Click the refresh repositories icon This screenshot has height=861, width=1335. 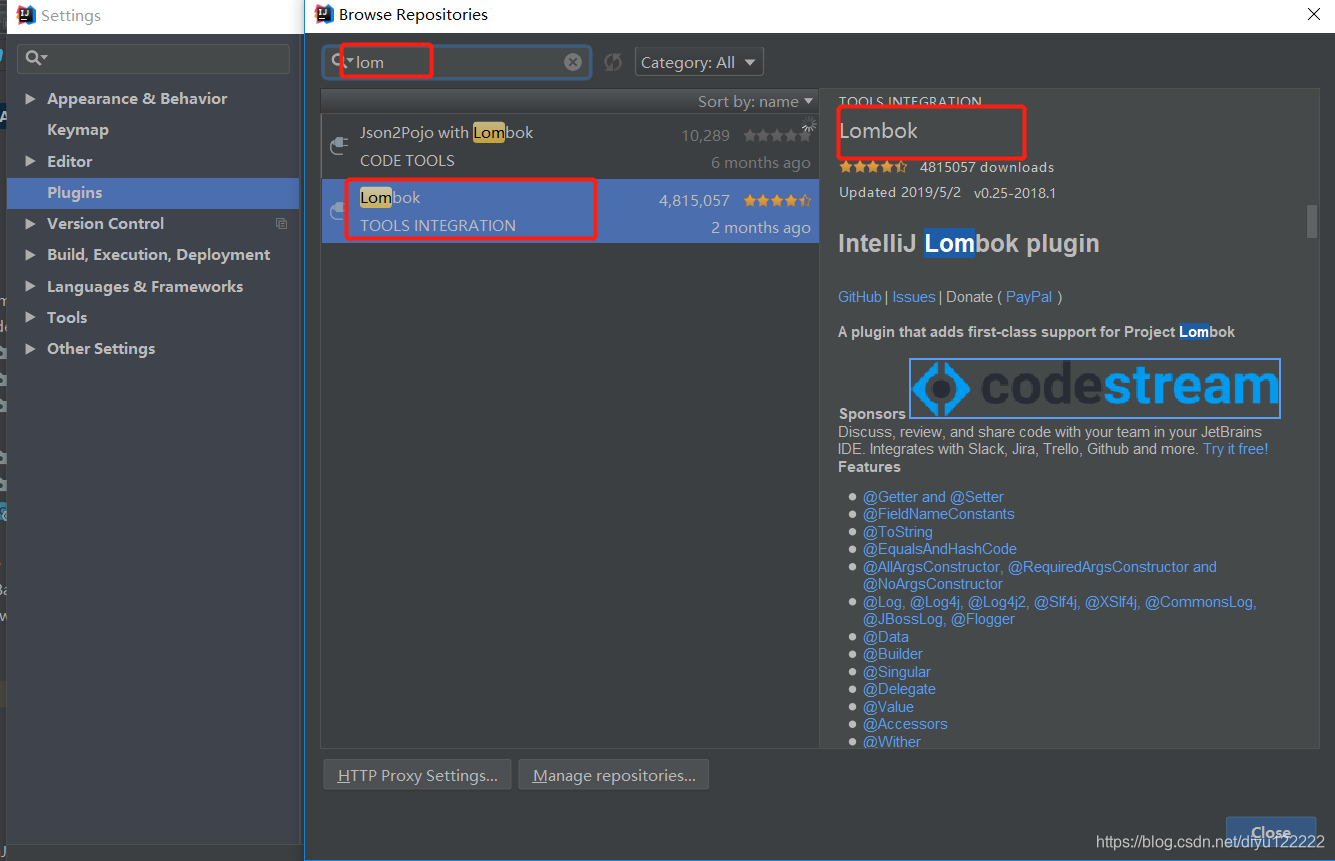click(x=613, y=62)
